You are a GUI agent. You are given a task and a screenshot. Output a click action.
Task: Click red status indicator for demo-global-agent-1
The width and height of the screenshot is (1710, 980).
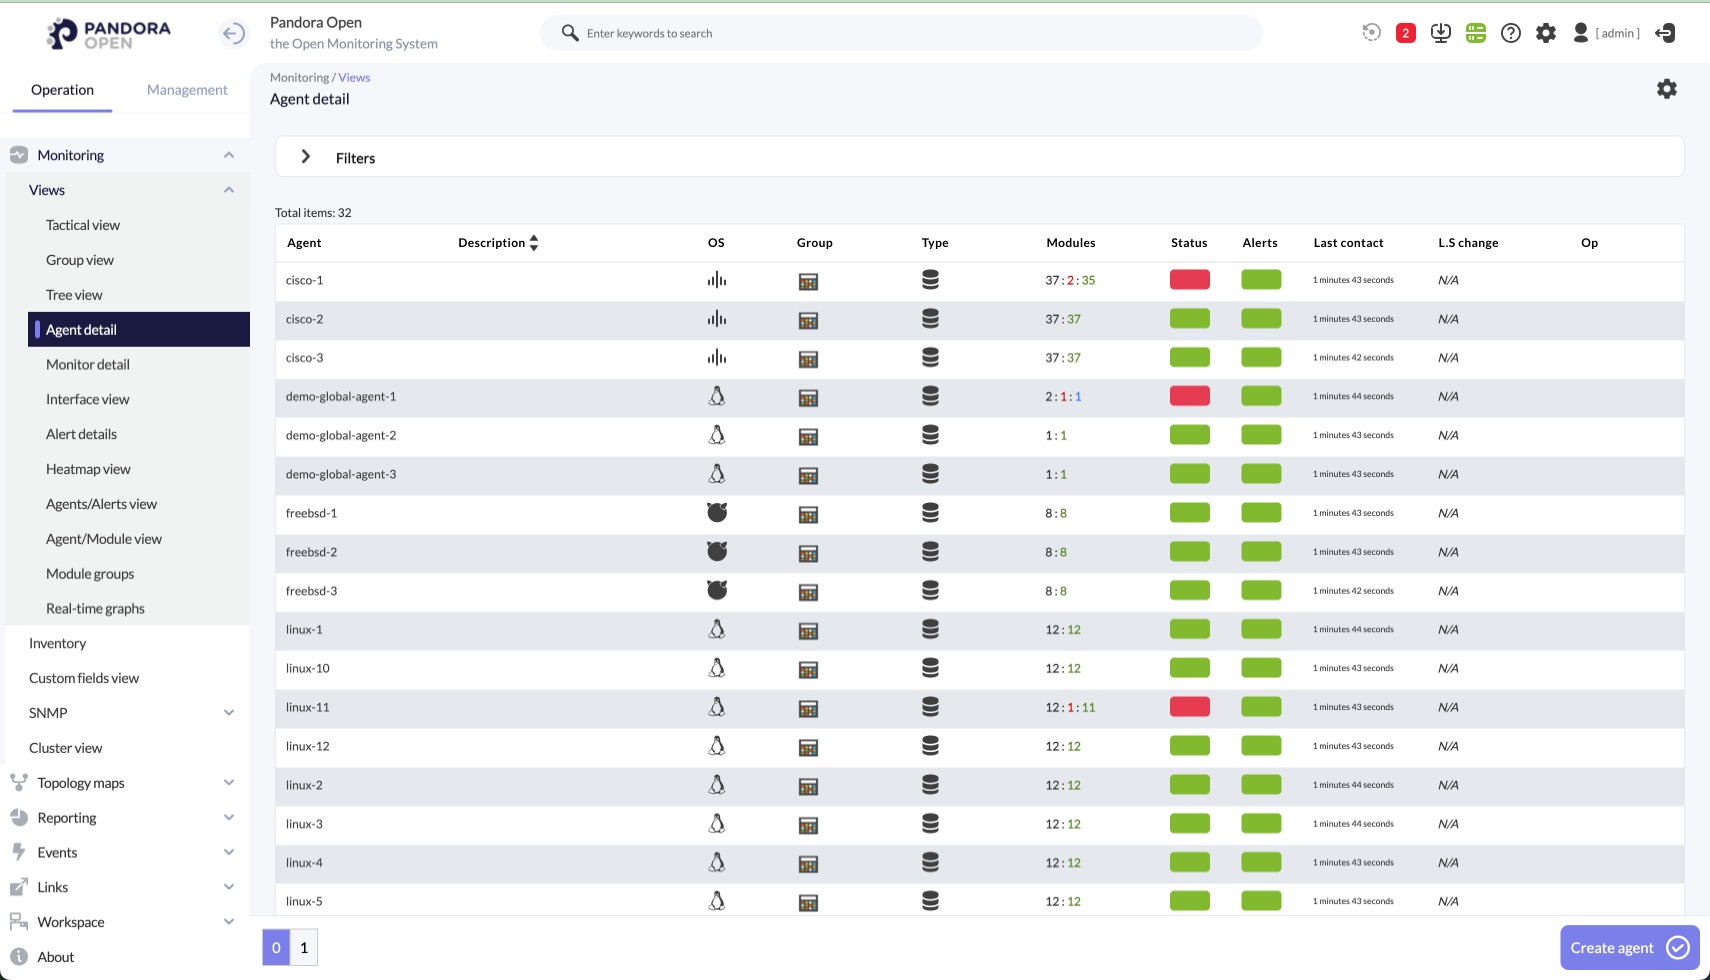pyautogui.click(x=1189, y=396)
